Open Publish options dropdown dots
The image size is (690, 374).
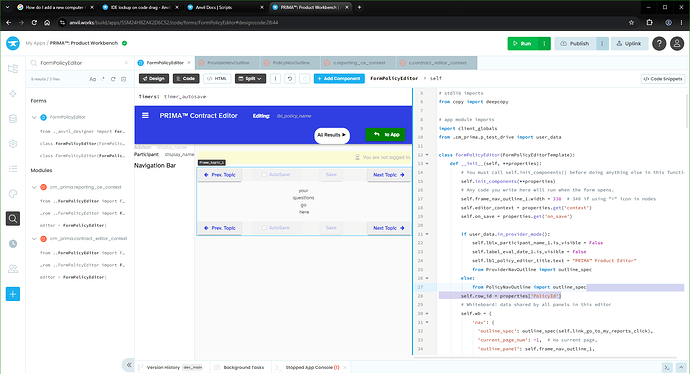(x=602, y=44)
